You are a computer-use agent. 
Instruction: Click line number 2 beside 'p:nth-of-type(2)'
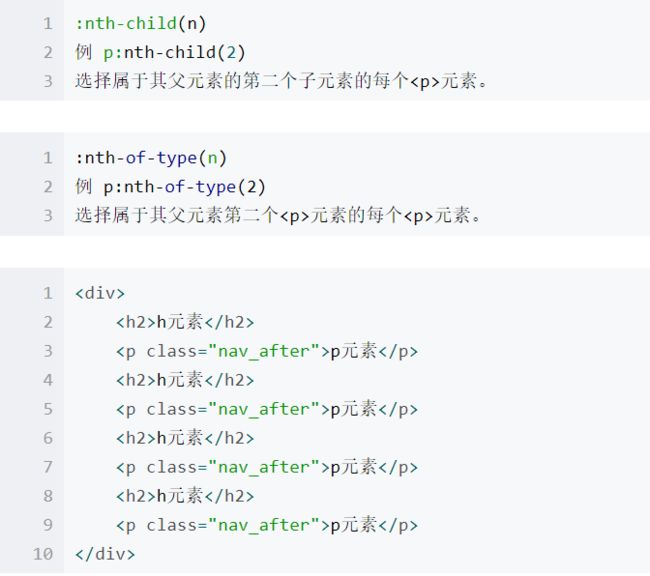coord(48,187)
